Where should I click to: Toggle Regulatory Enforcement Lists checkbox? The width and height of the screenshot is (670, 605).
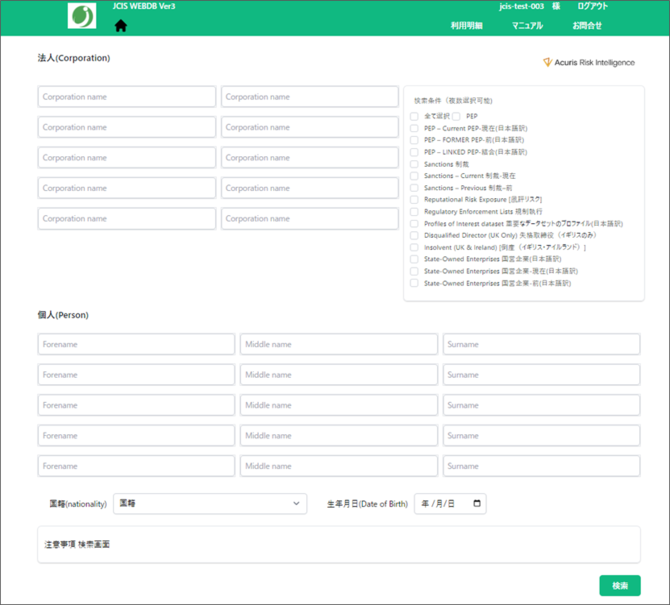click(415, 212)
